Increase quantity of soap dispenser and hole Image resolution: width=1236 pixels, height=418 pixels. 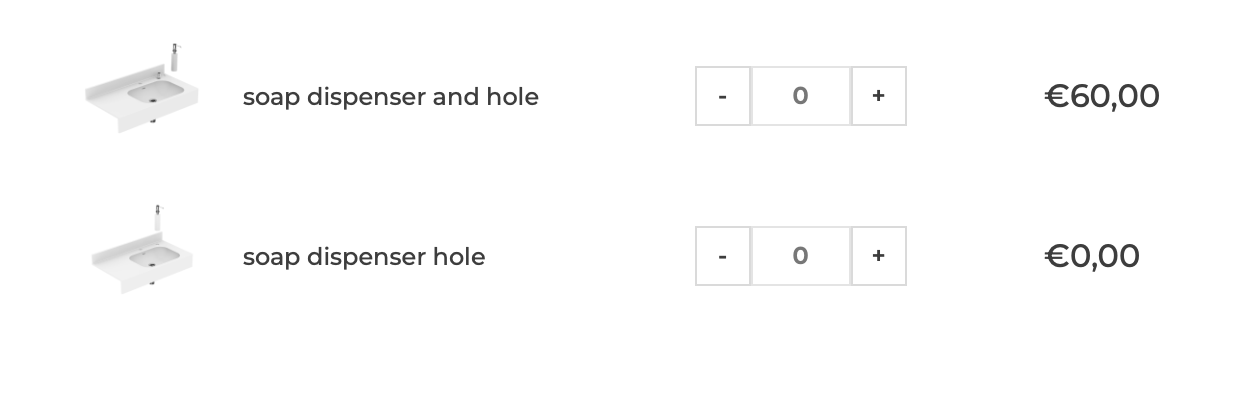[x=878, y=96]
